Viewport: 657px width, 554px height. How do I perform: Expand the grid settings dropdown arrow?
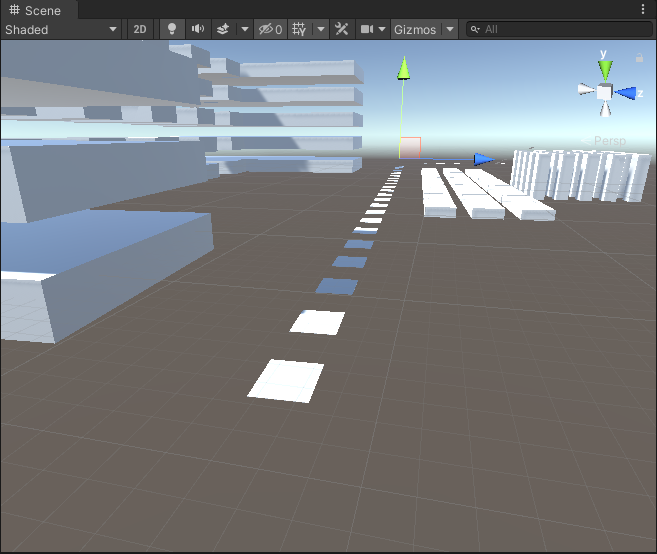(321, 30)
